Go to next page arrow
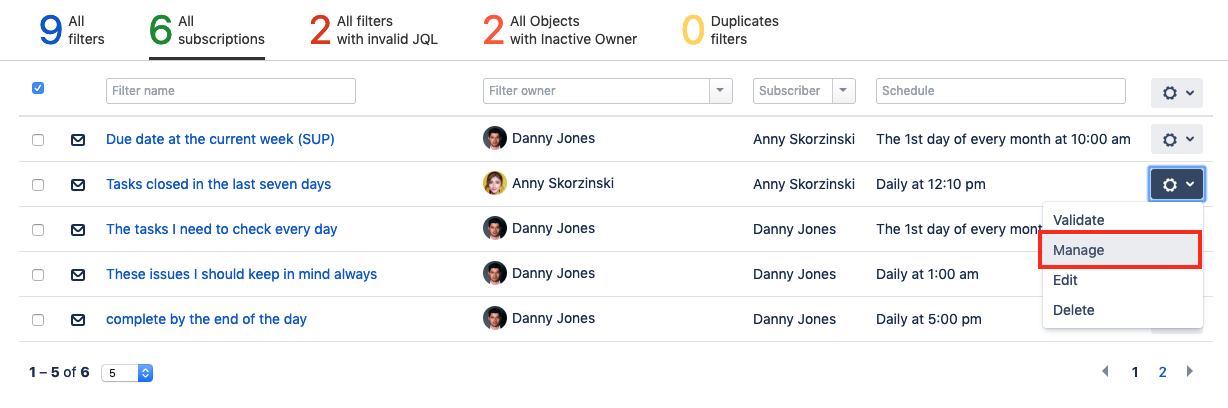The height and width of the screenshot is (408, 1228). [1190, 372]
